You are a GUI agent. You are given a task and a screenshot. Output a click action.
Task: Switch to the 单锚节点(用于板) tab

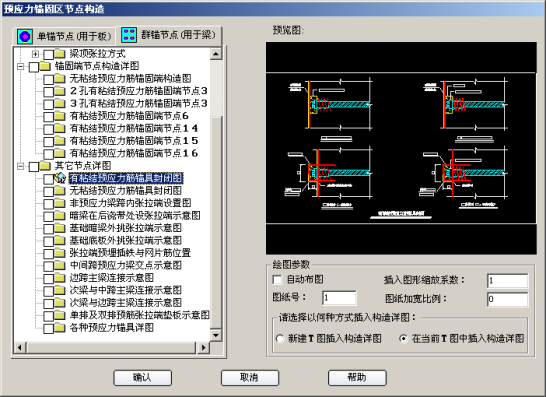pos(64,36)
